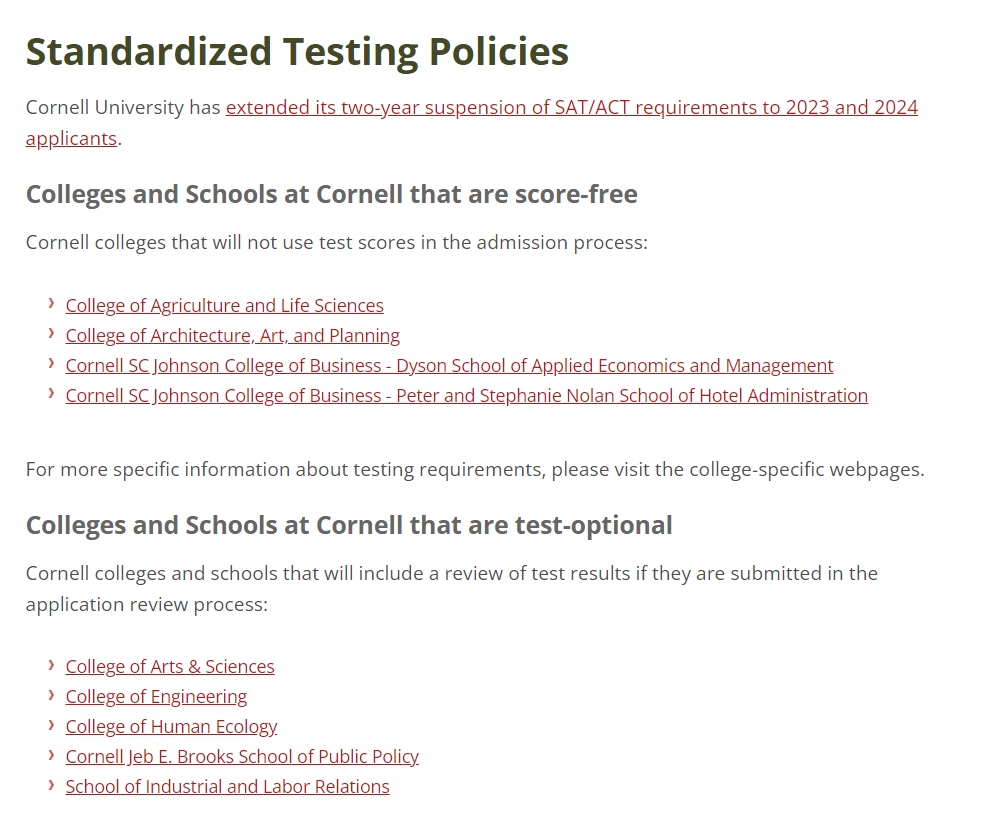983x830 pixels.
Task: Open Dyson School of Applied Economics link
Action: click(x=449, y=366)
